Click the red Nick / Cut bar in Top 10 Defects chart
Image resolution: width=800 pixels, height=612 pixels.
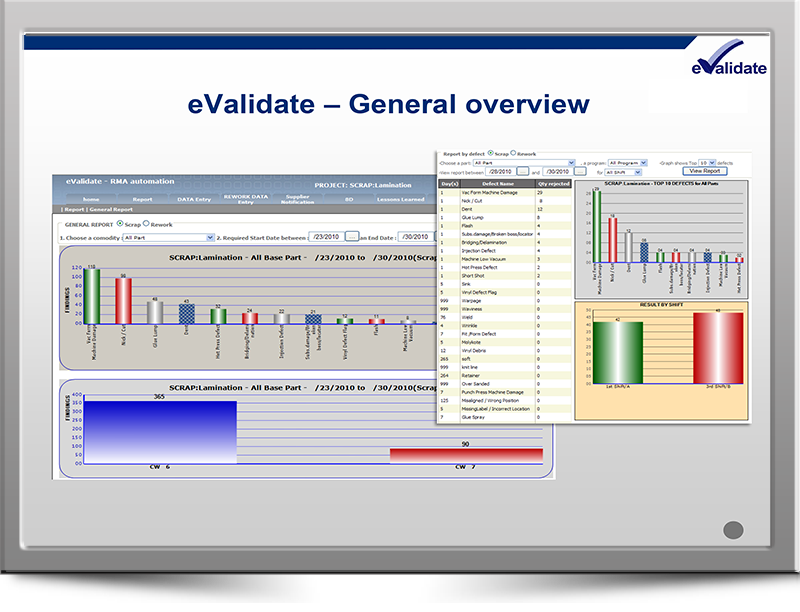point(613,240)
